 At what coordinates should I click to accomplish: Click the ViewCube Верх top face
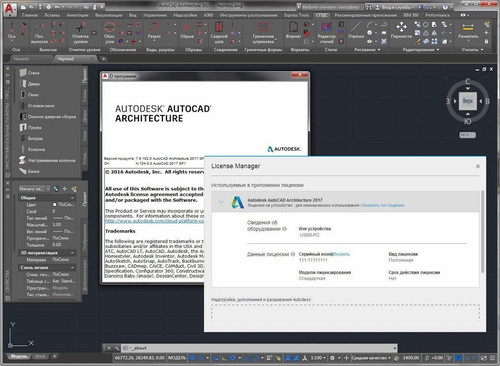468,101
